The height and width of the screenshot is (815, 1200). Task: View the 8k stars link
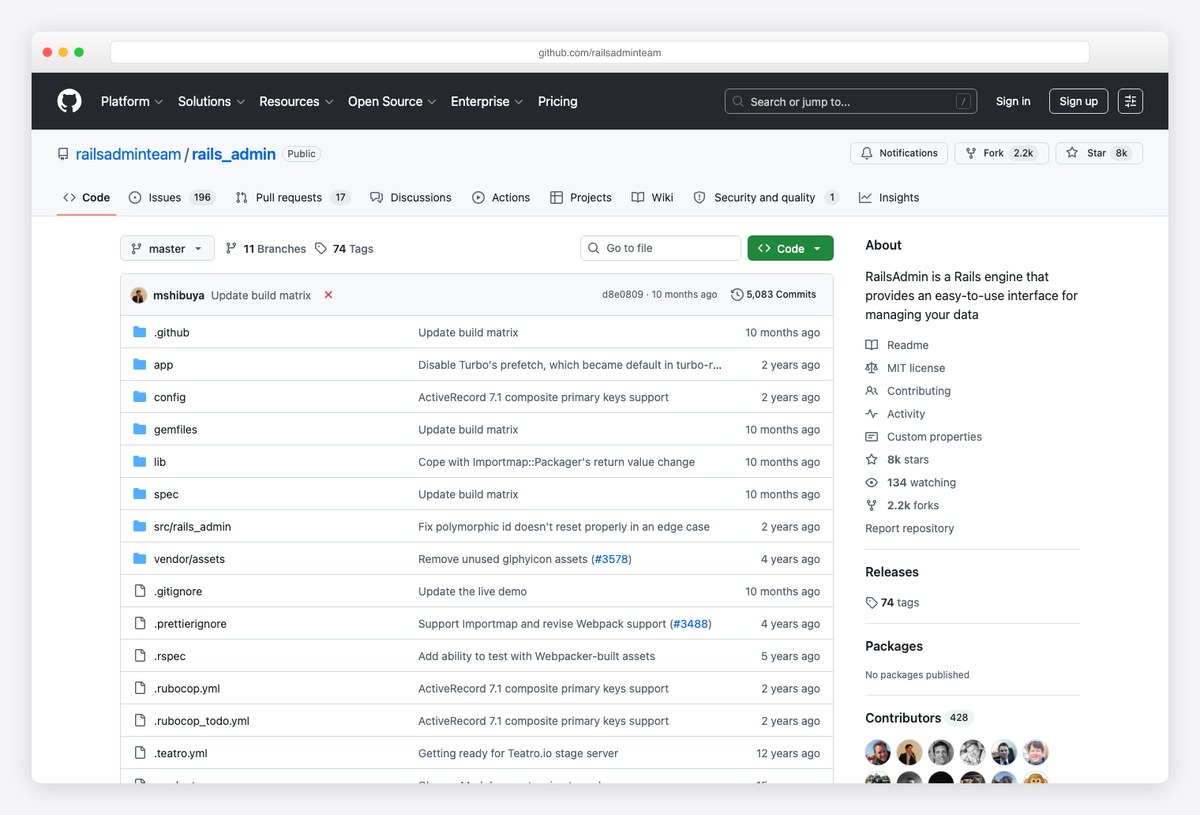pos(897,460)
